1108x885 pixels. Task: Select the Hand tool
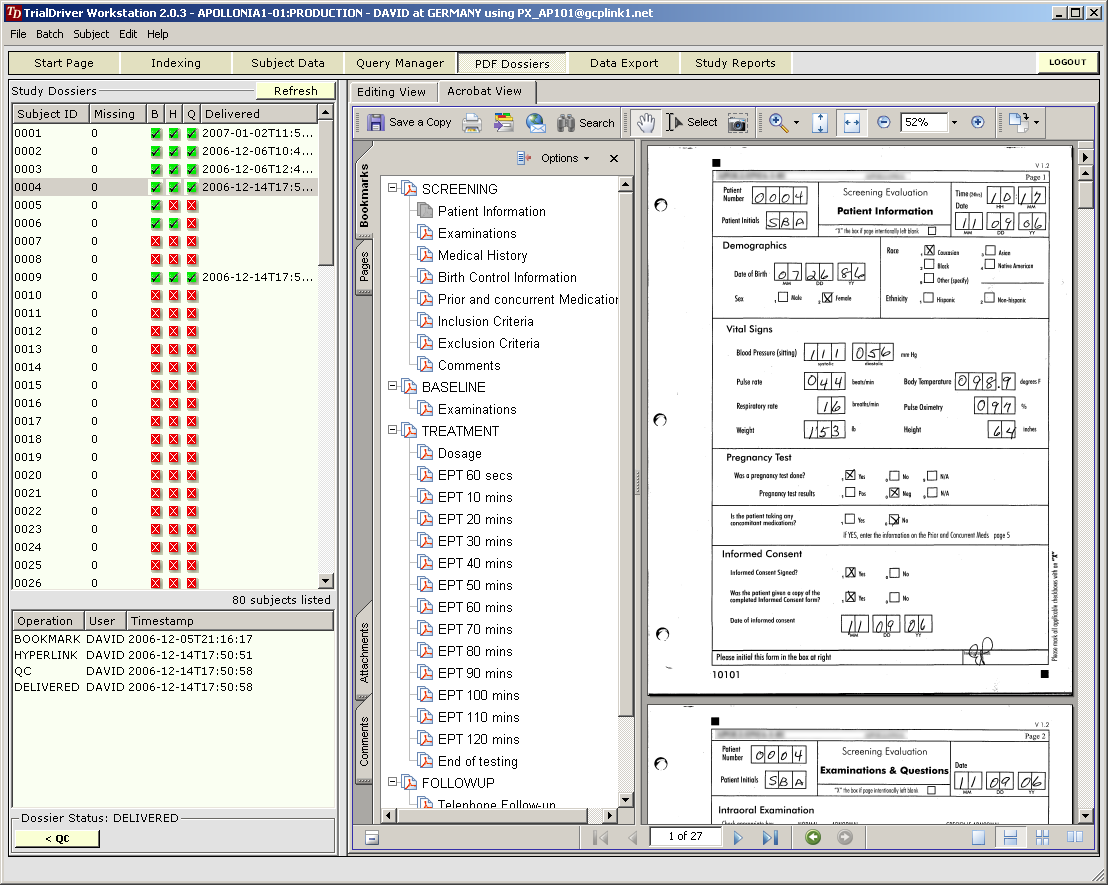[647, 123]
